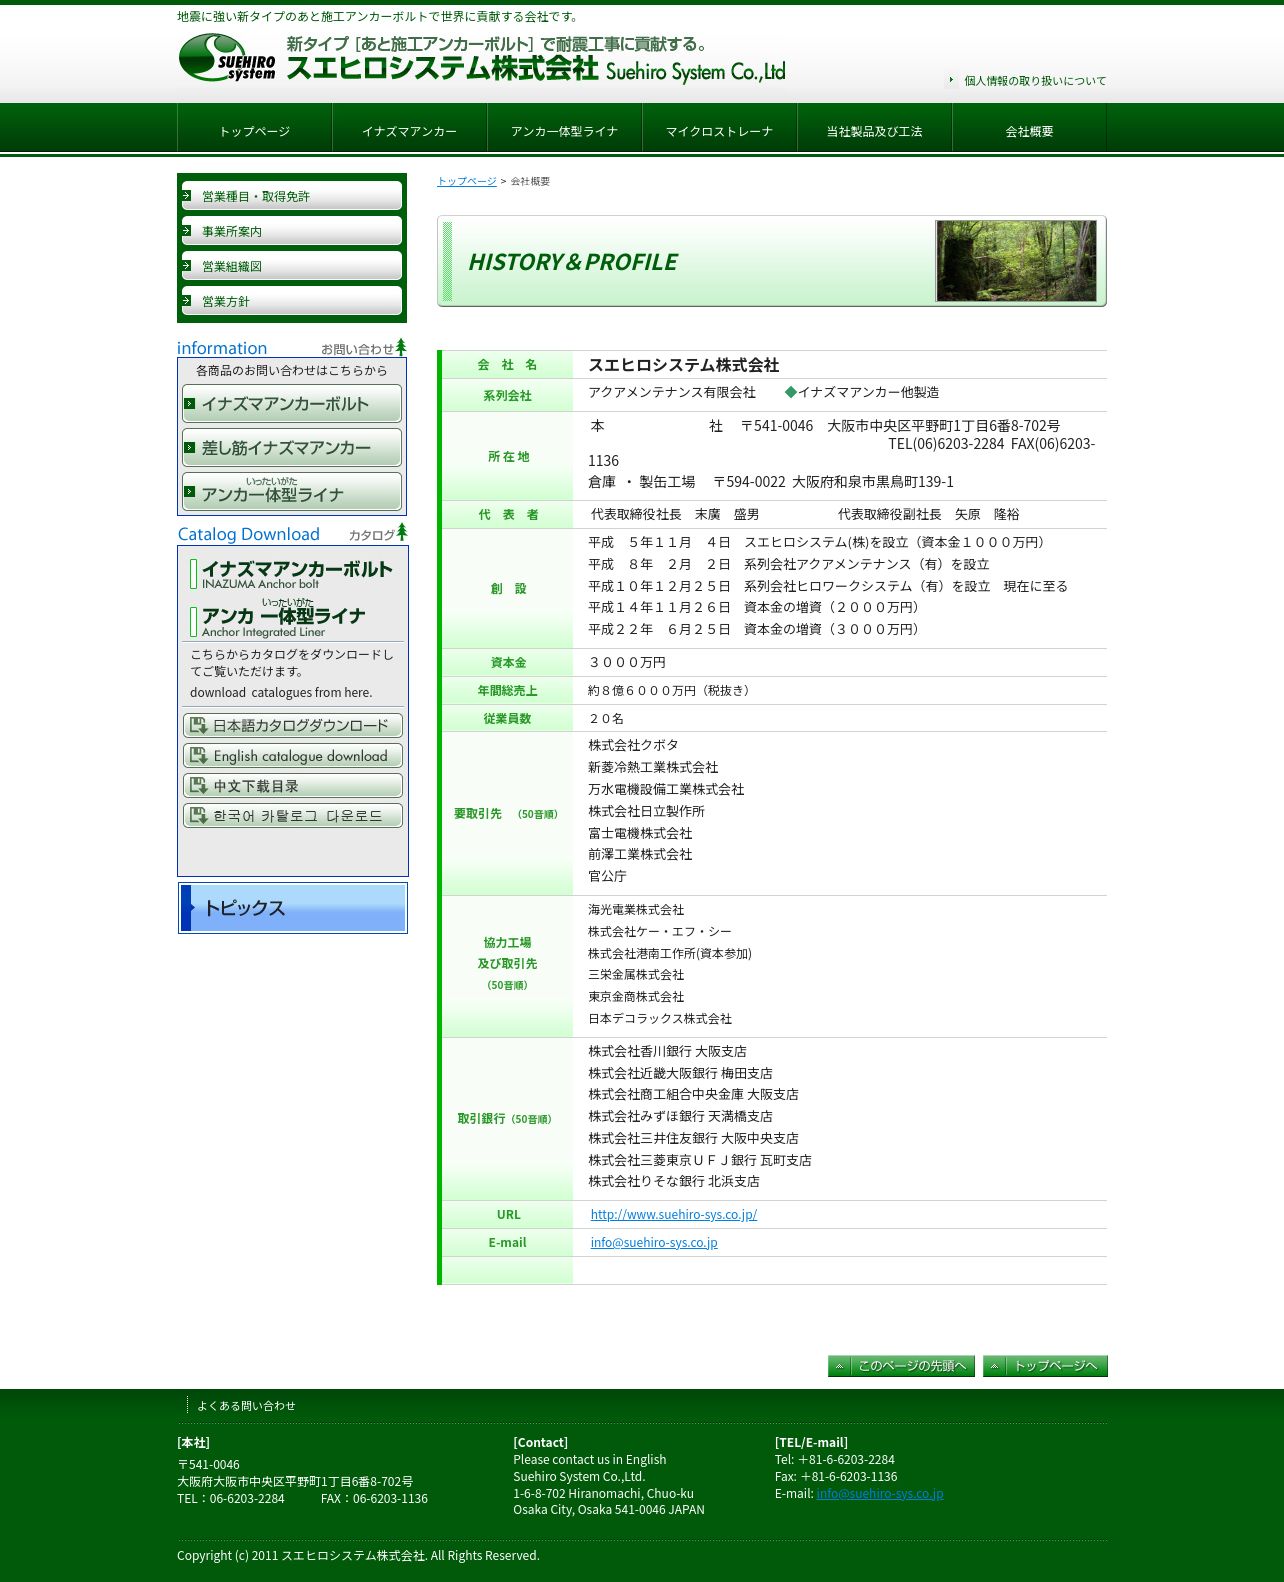1284x1582 pixels.
Task: Click Catalog Download heading
Action: (249, 534)
